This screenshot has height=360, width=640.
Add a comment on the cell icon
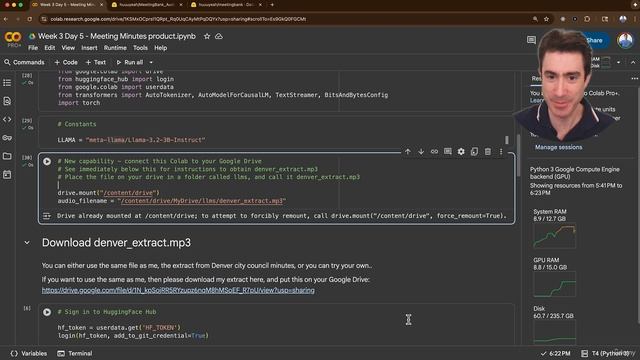pos(448,151)
